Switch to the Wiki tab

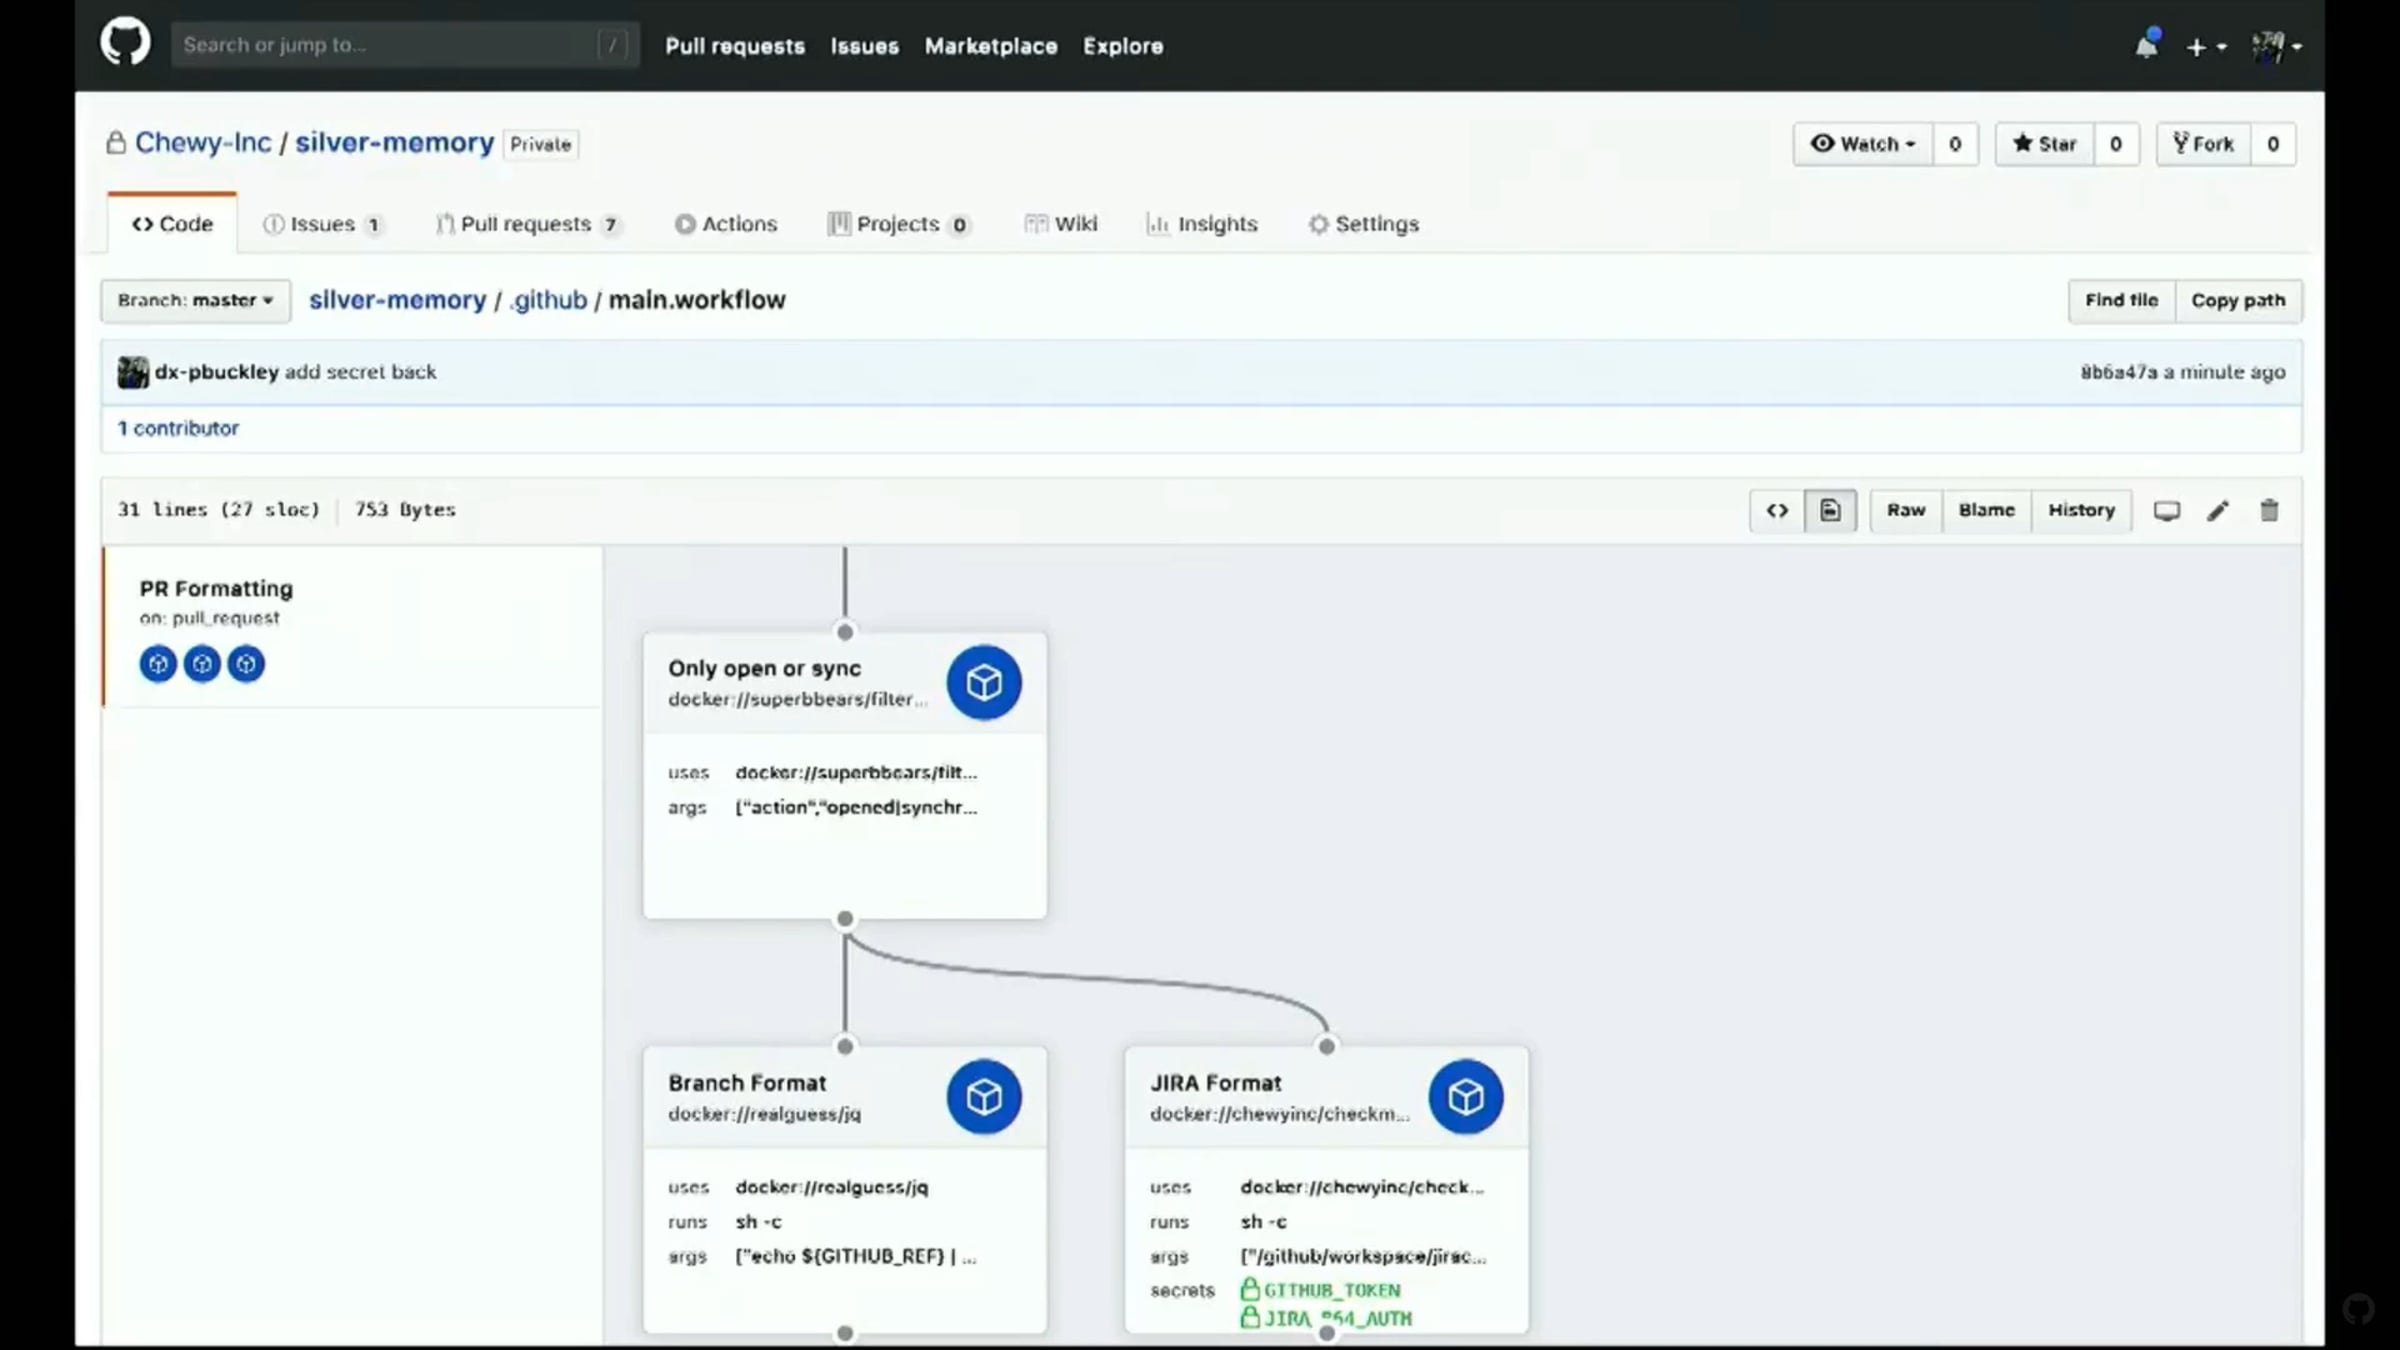pyautogui.click(x=1061, y=224)
